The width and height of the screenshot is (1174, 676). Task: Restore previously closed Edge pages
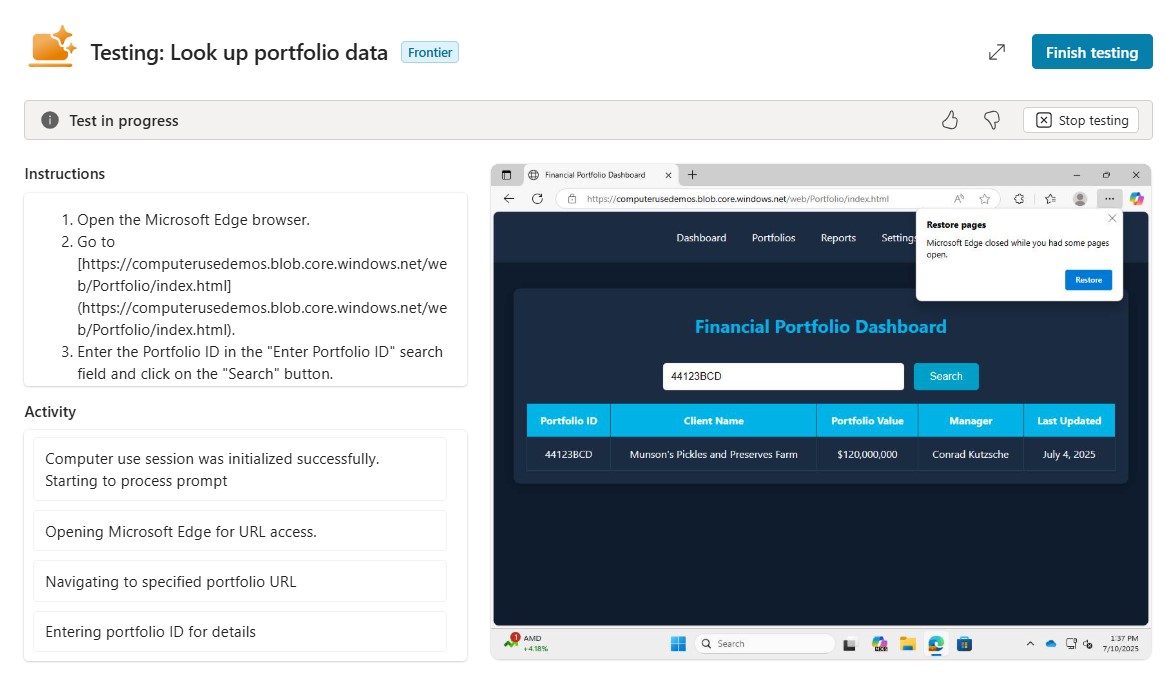1088,280
